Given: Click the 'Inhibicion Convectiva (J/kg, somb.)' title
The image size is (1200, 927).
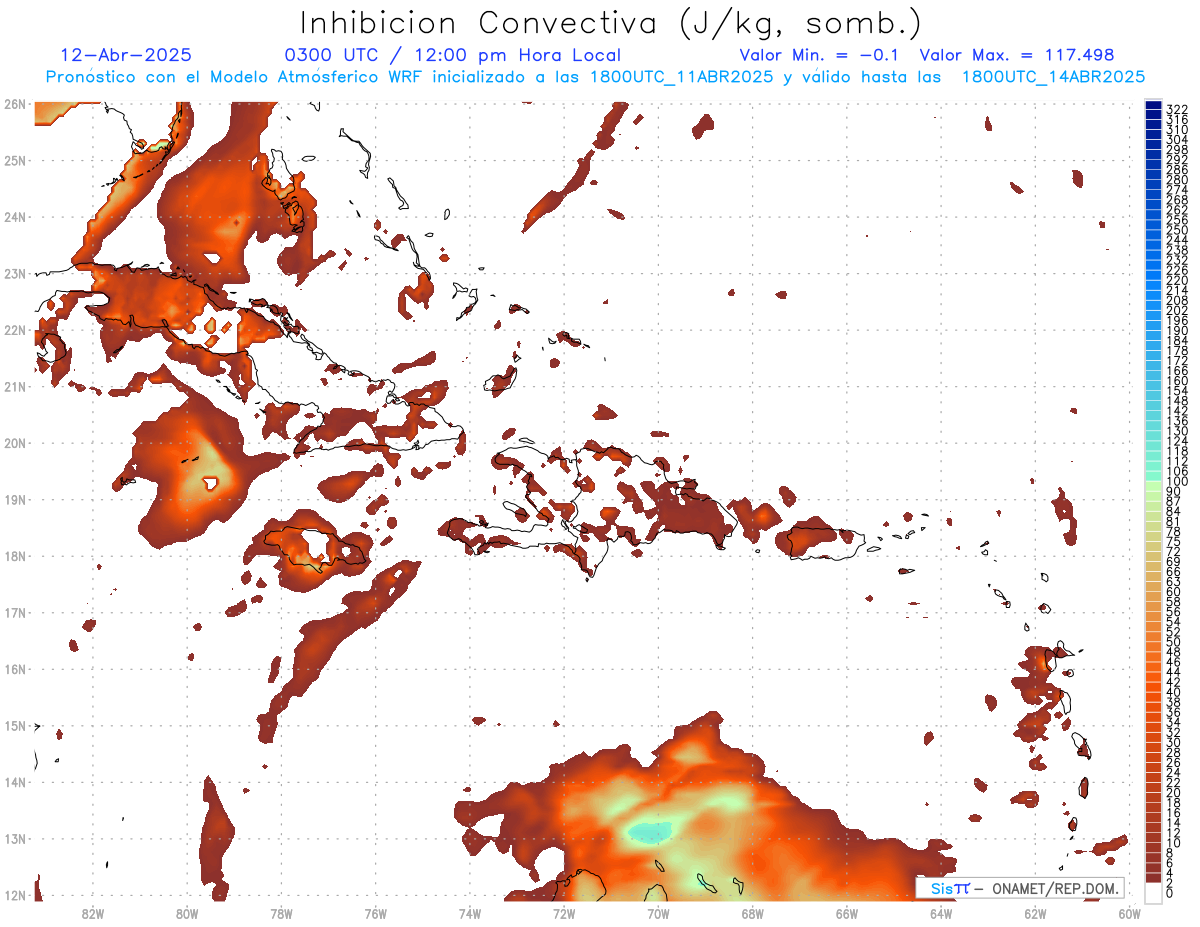Looking at the screenshot, I should coord(611,24).
